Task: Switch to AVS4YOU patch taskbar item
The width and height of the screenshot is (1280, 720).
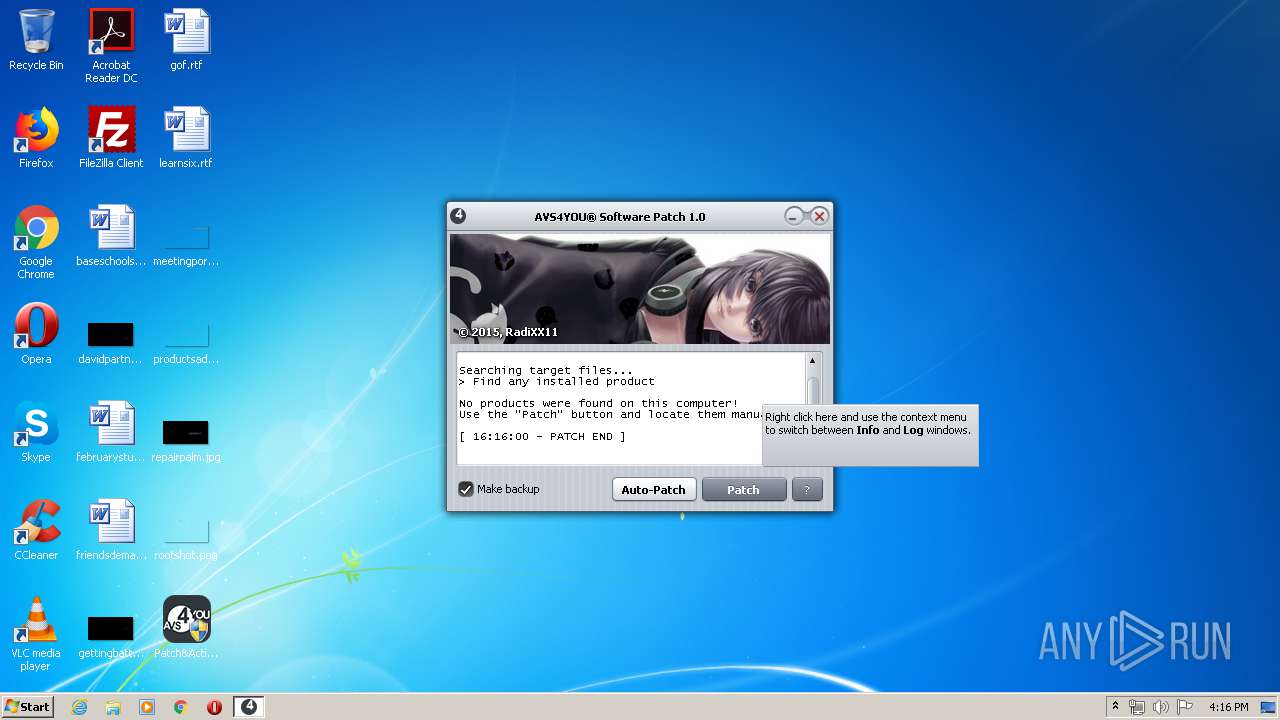Action: tap(249, 707)
